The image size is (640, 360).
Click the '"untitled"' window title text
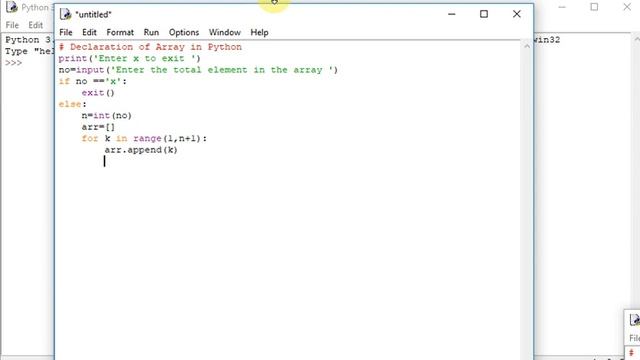[93, 15]
